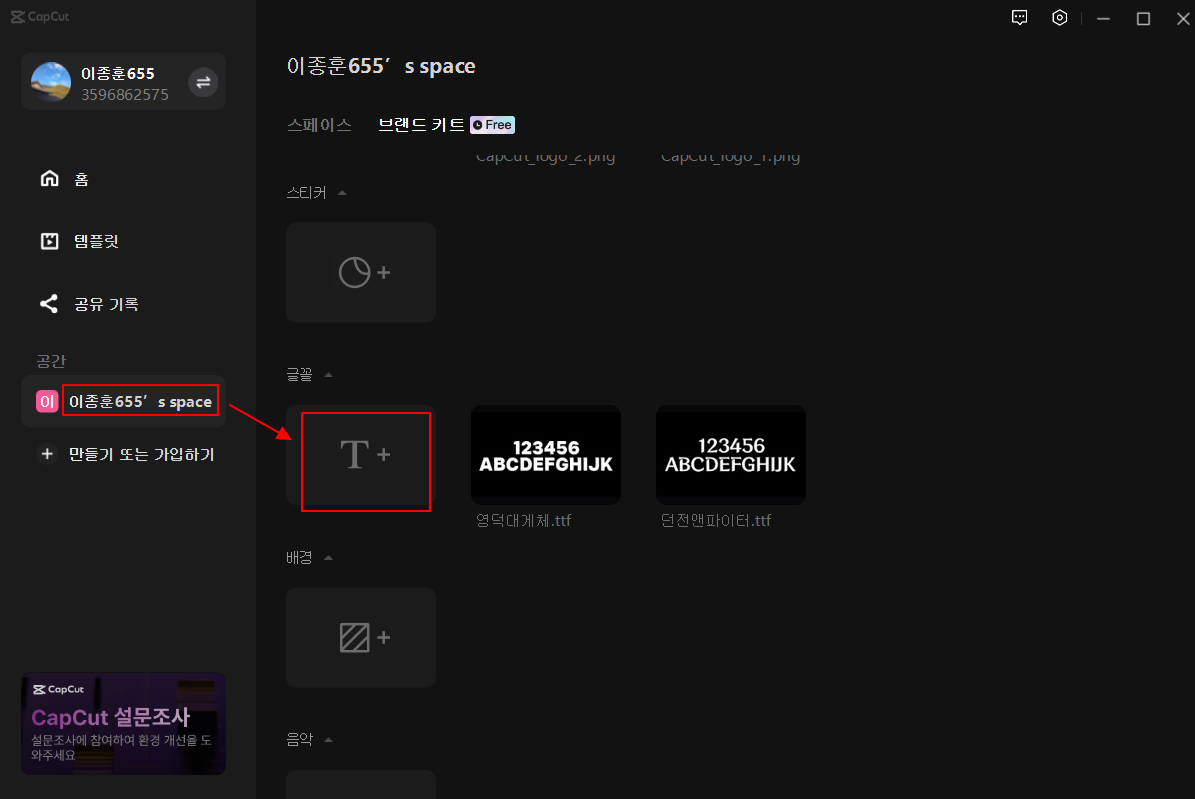Click the pink 이 space badge
This screenshot has width=1195, height=799.
47,401
